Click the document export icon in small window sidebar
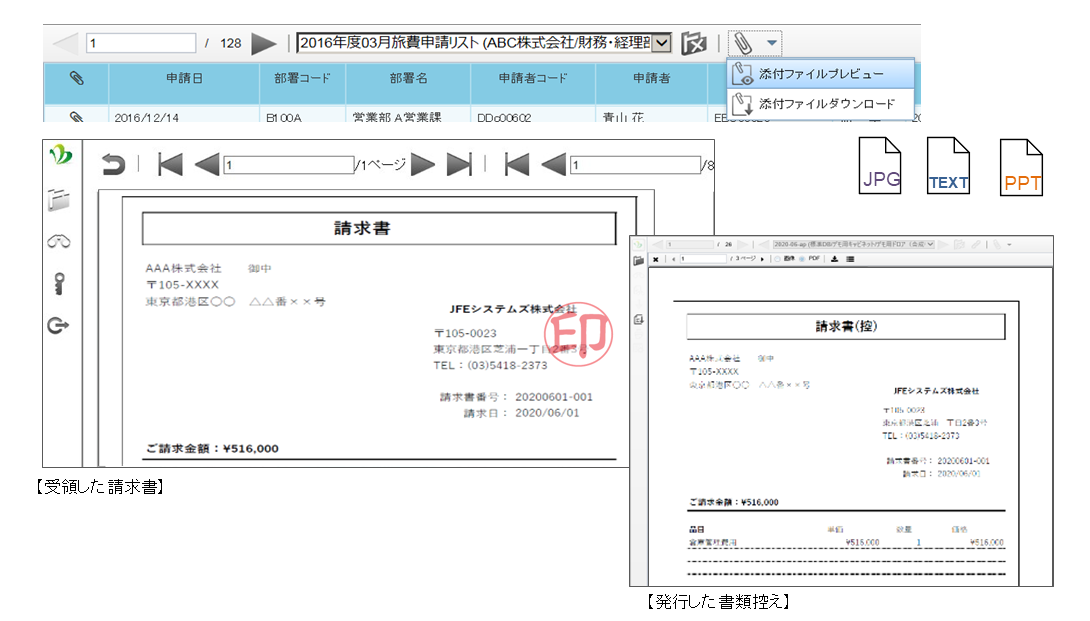The height and width of the screenshot is (621, 1090). point(639,319)
